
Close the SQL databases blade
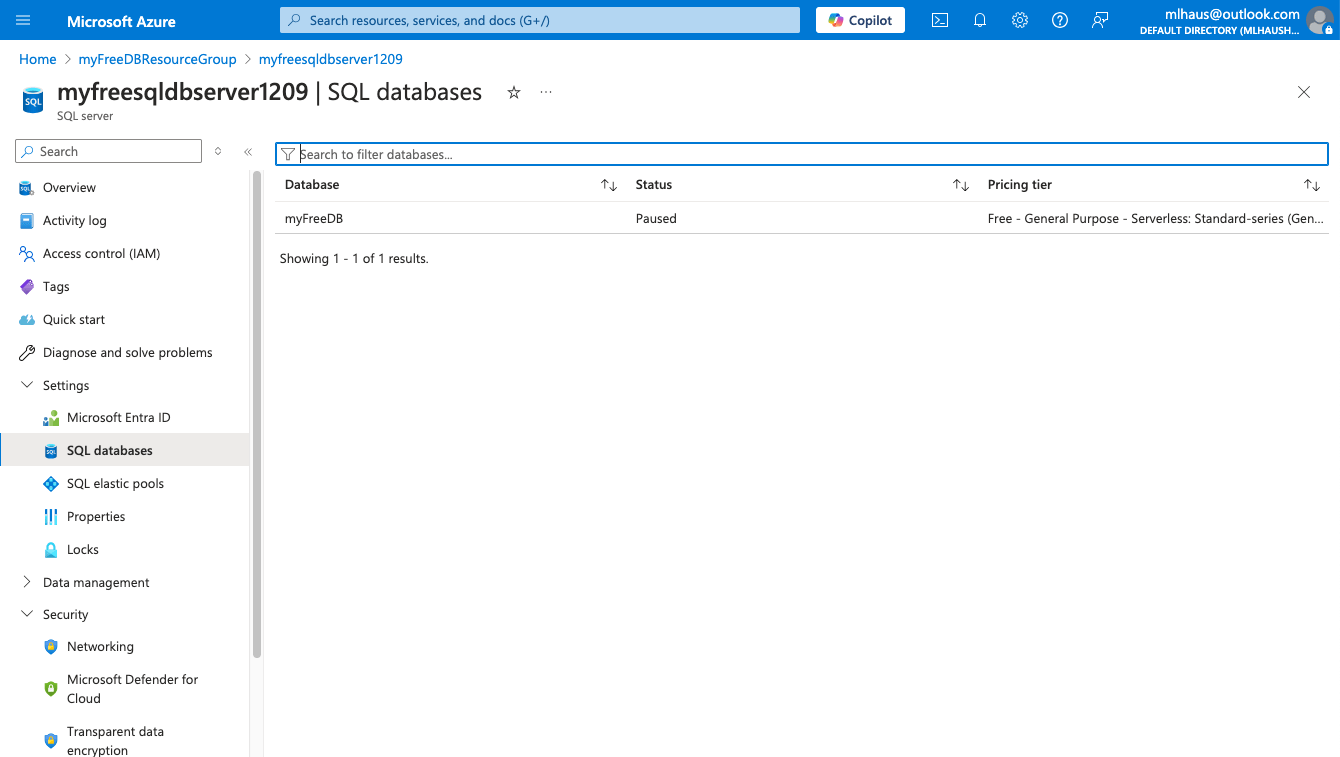click(x=1304, y=92)
